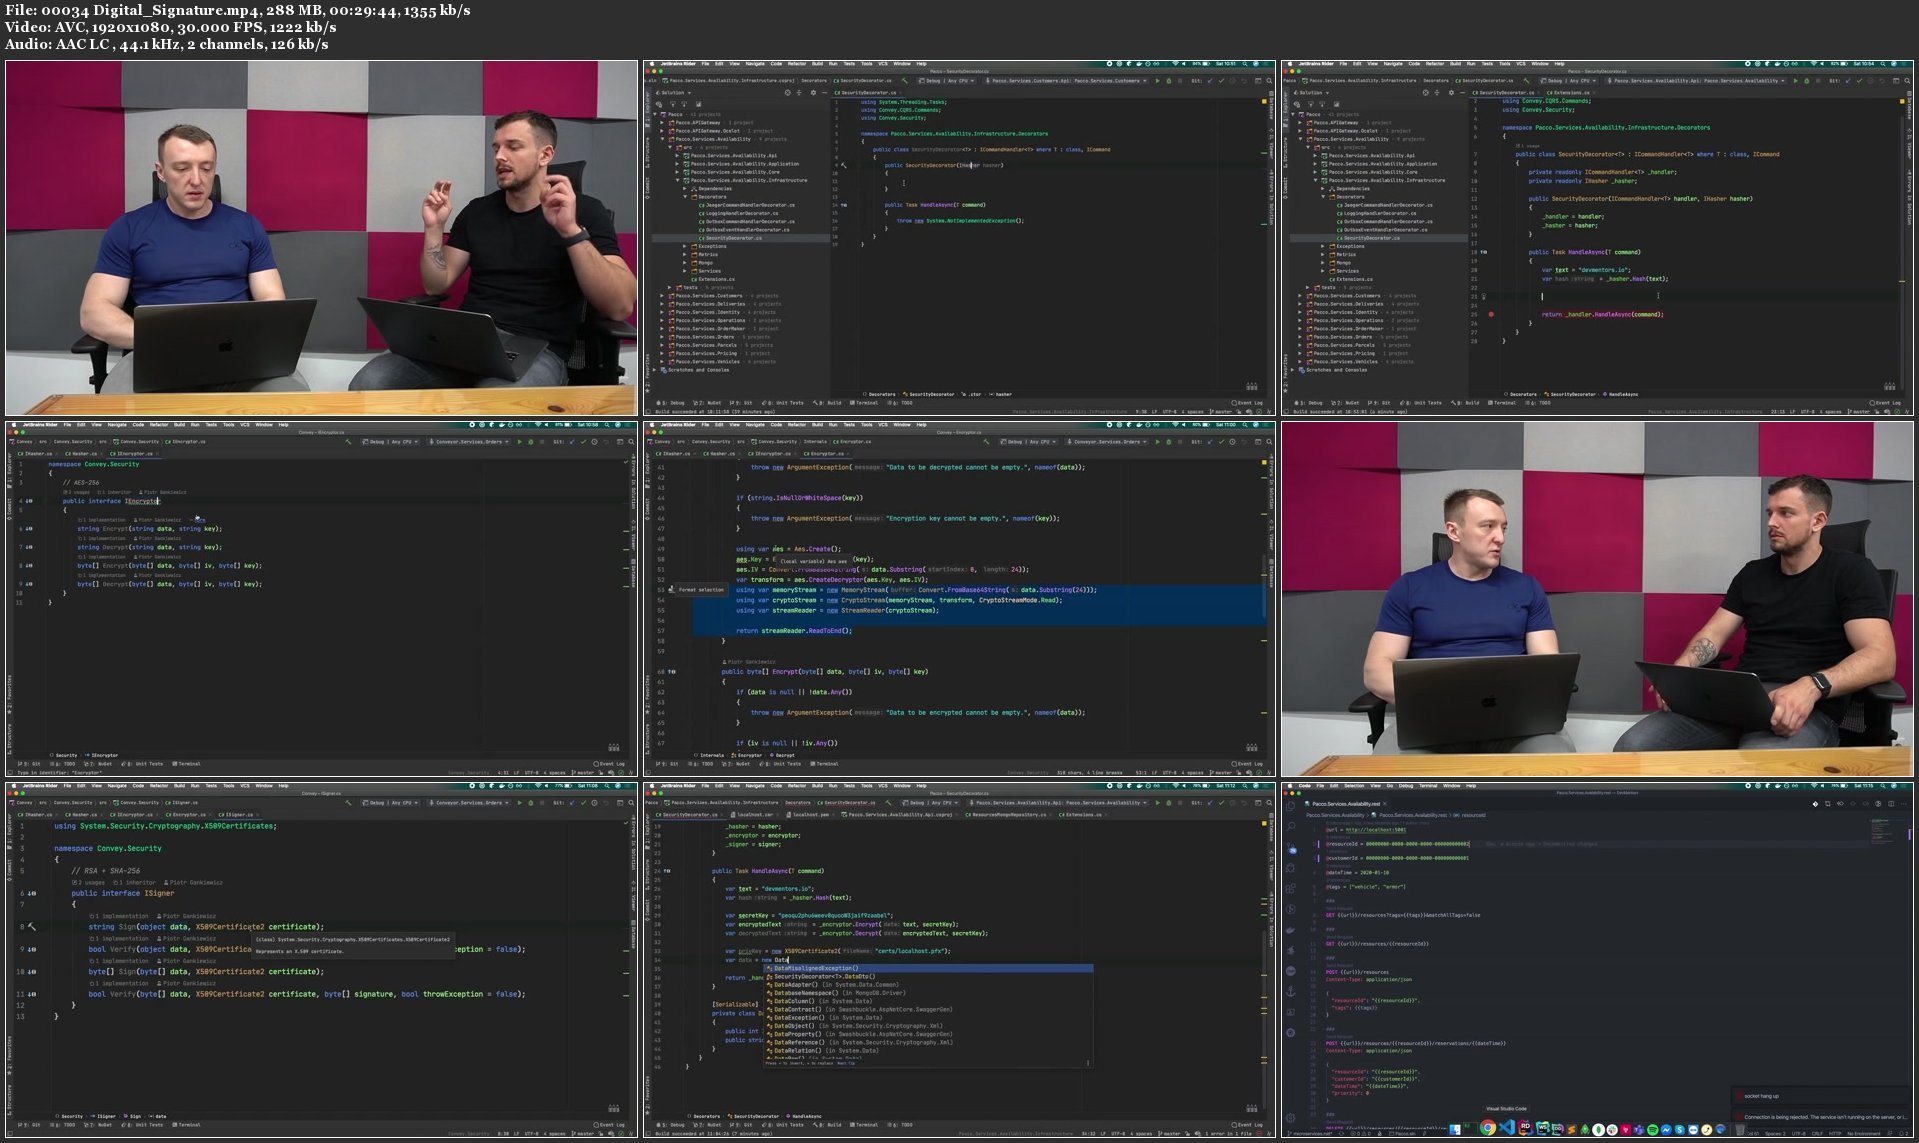Open Manage gear icon in VS Code activity bar
This screenshot has width=1919, height=1143.
pyautogui.click(x=1290, y=1118)
